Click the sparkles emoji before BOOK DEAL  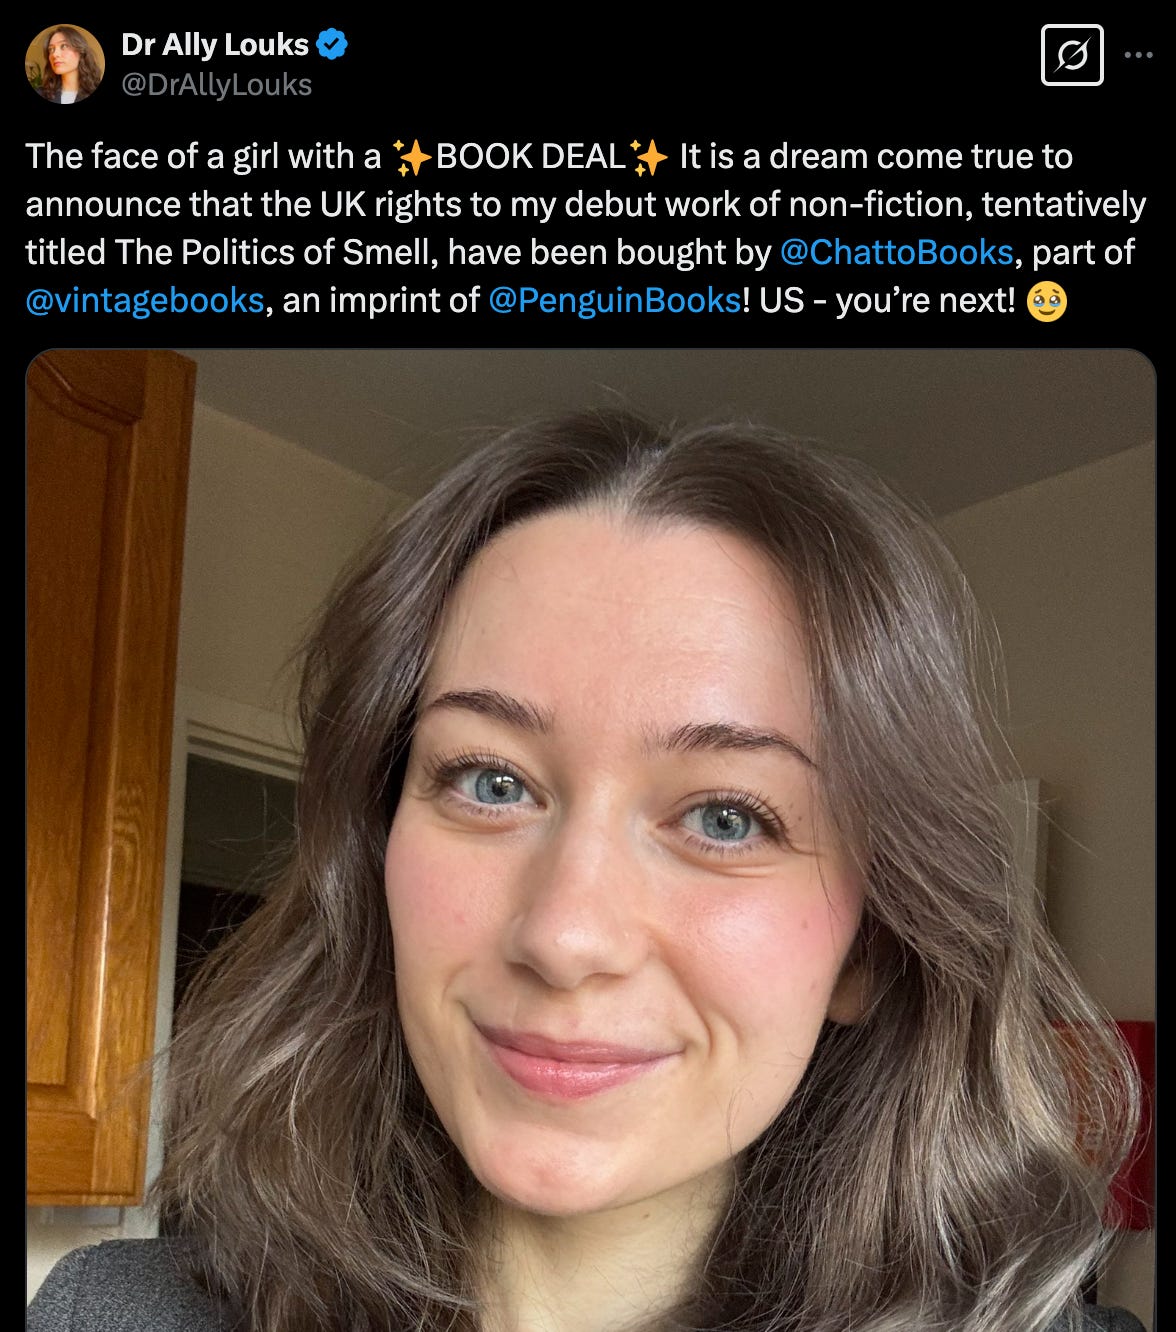tap(411, 157)
